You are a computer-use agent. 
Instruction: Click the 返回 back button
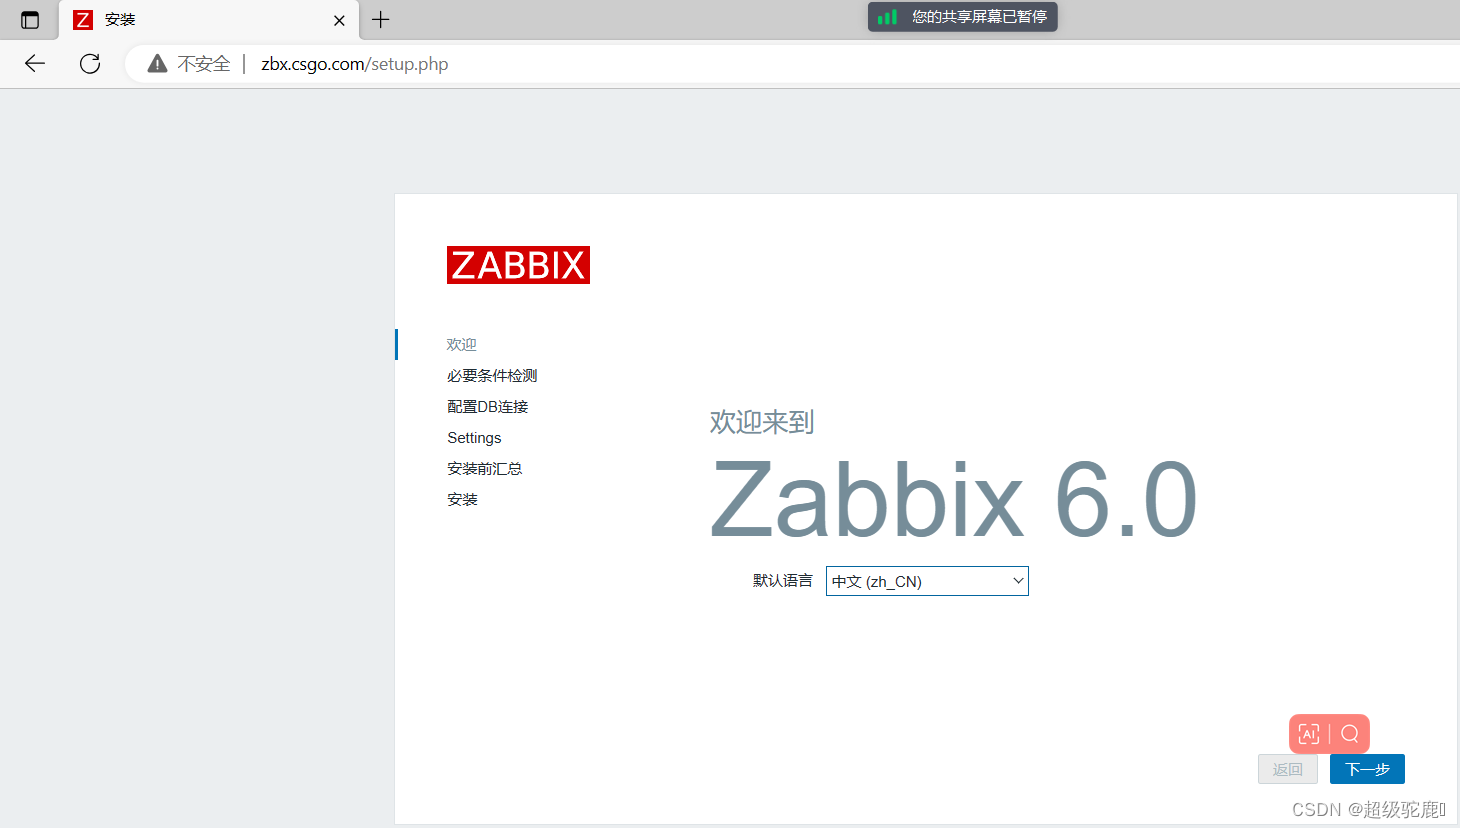point(1288,769)
